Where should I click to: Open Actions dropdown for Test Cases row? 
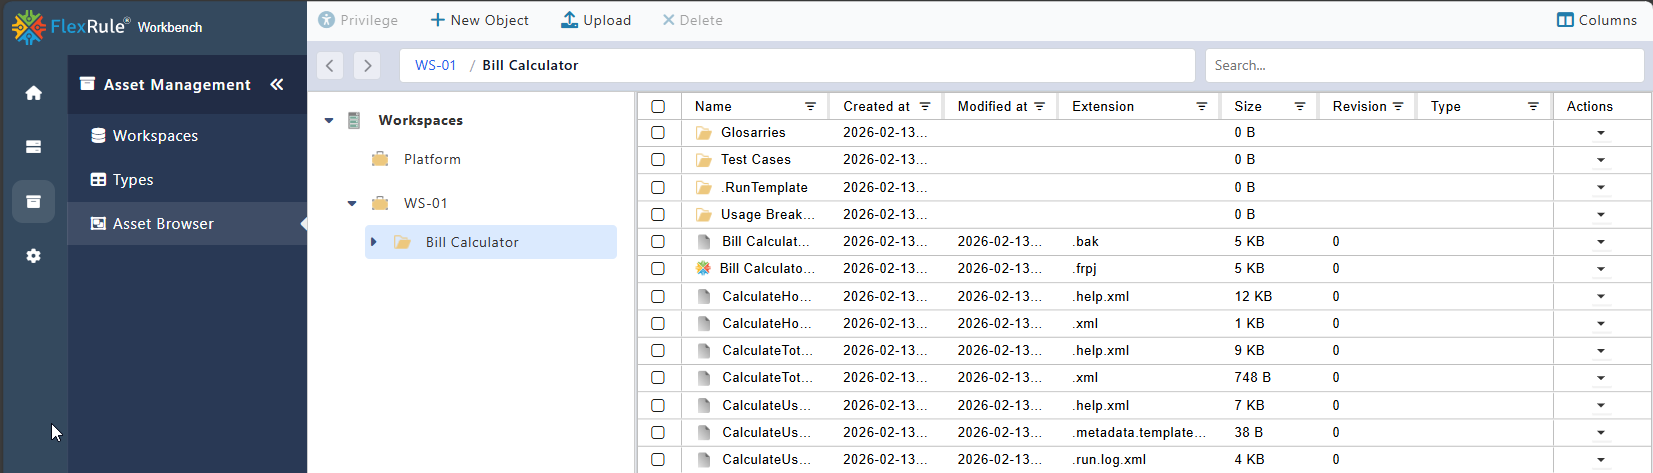[x=1601, y=160]
